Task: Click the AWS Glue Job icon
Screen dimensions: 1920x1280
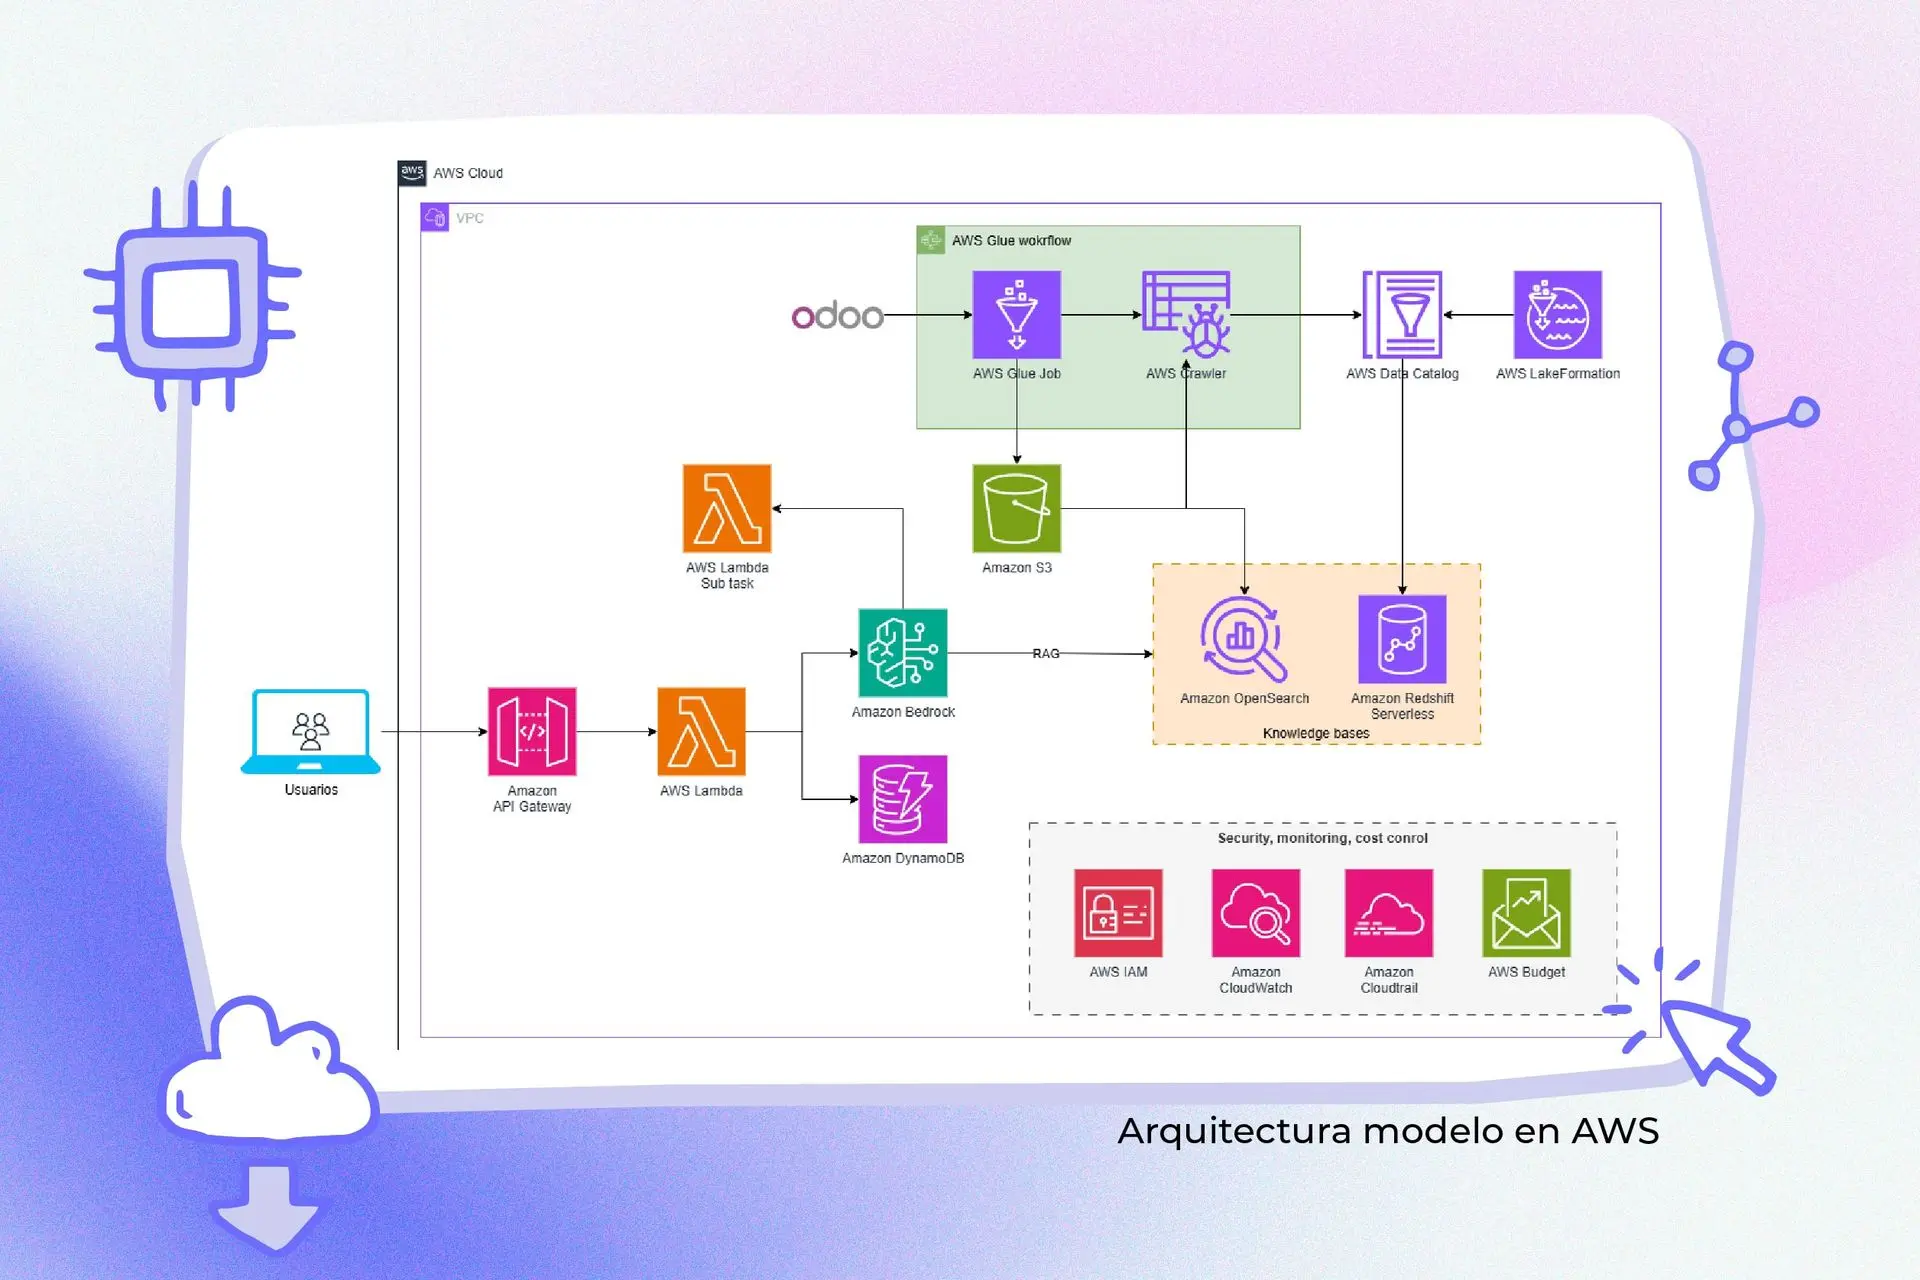Action: tap(1016, 315)
